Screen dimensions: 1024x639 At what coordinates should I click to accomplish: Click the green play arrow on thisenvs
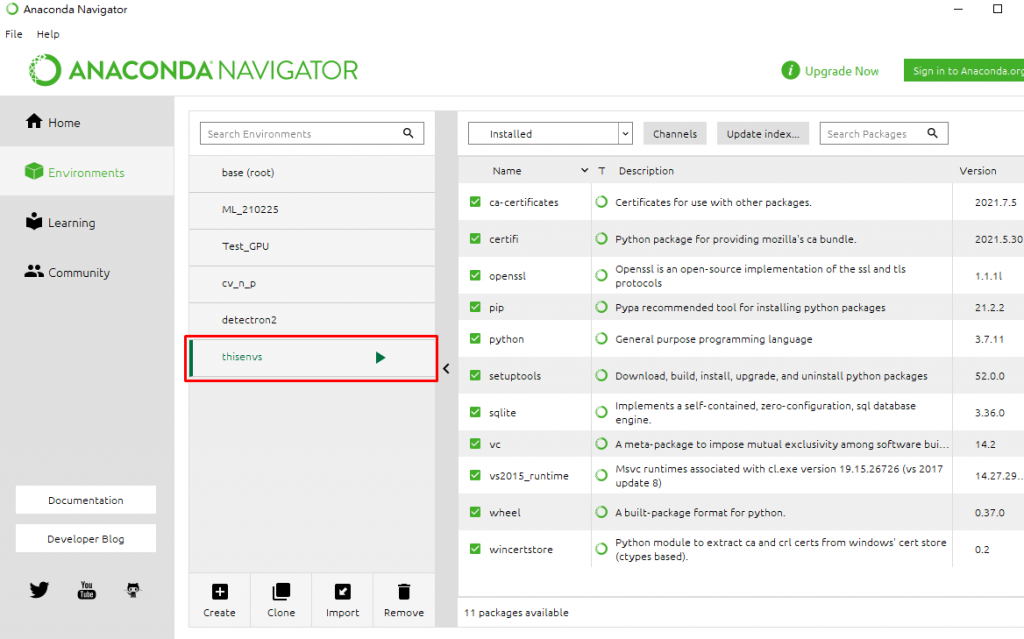point(380,357)
